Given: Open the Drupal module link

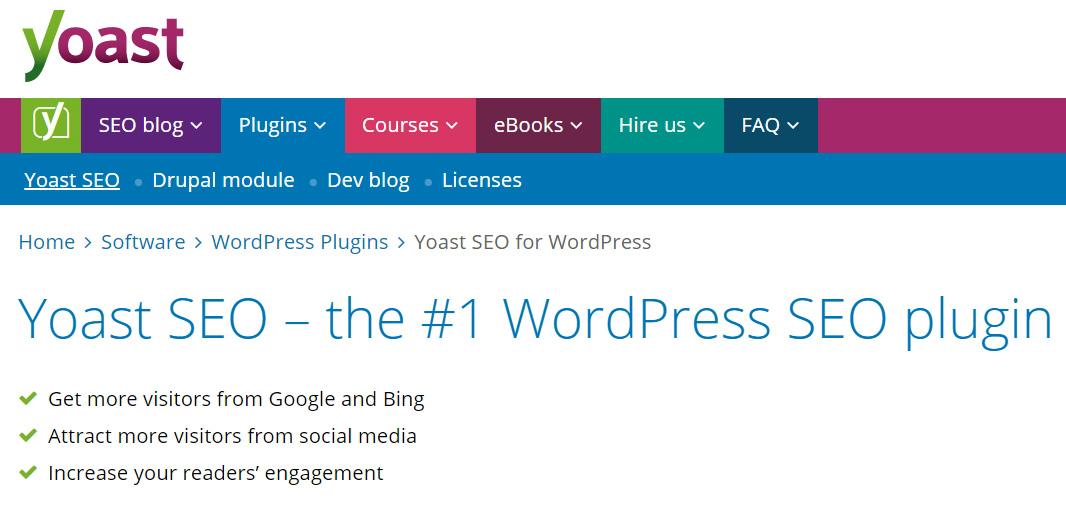Looking at the screenshot, I should point(223,180).
